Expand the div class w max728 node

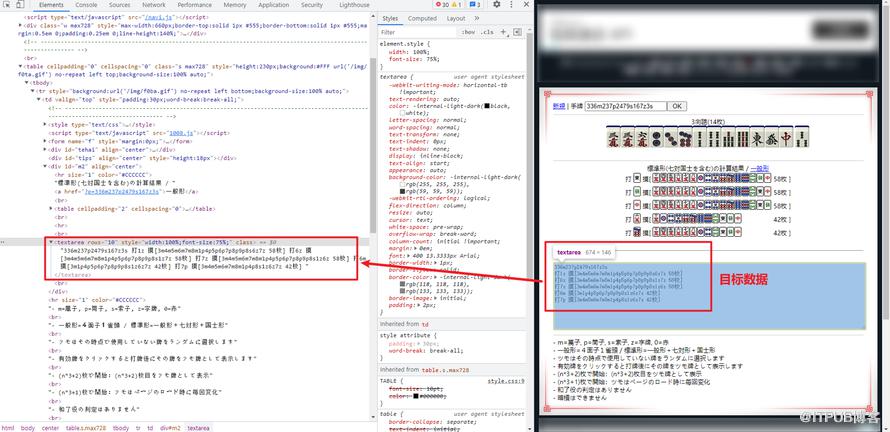(x=22, y=26)
